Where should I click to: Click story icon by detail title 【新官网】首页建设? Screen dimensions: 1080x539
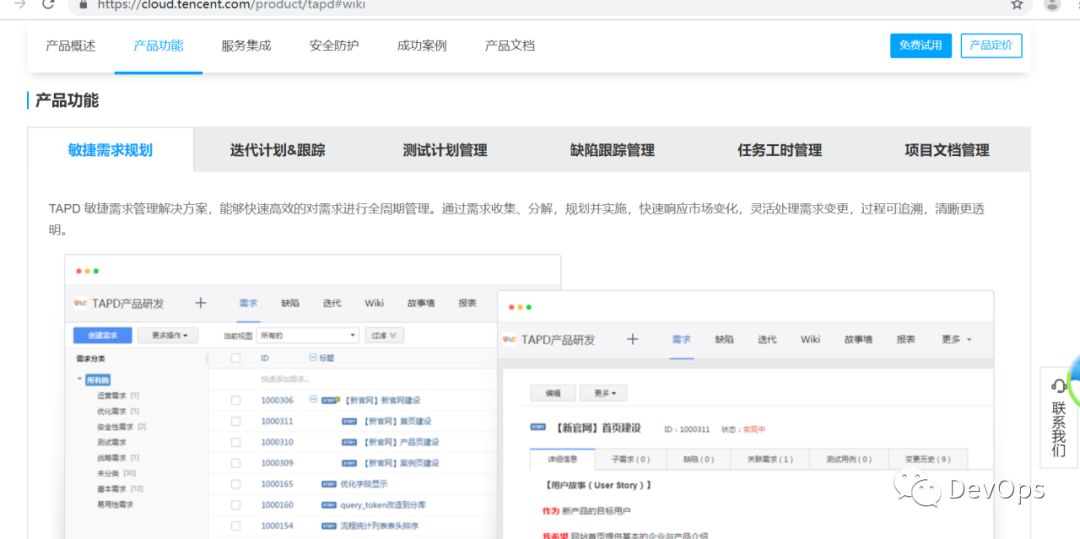pyautogui.click(x=538, y=427)
